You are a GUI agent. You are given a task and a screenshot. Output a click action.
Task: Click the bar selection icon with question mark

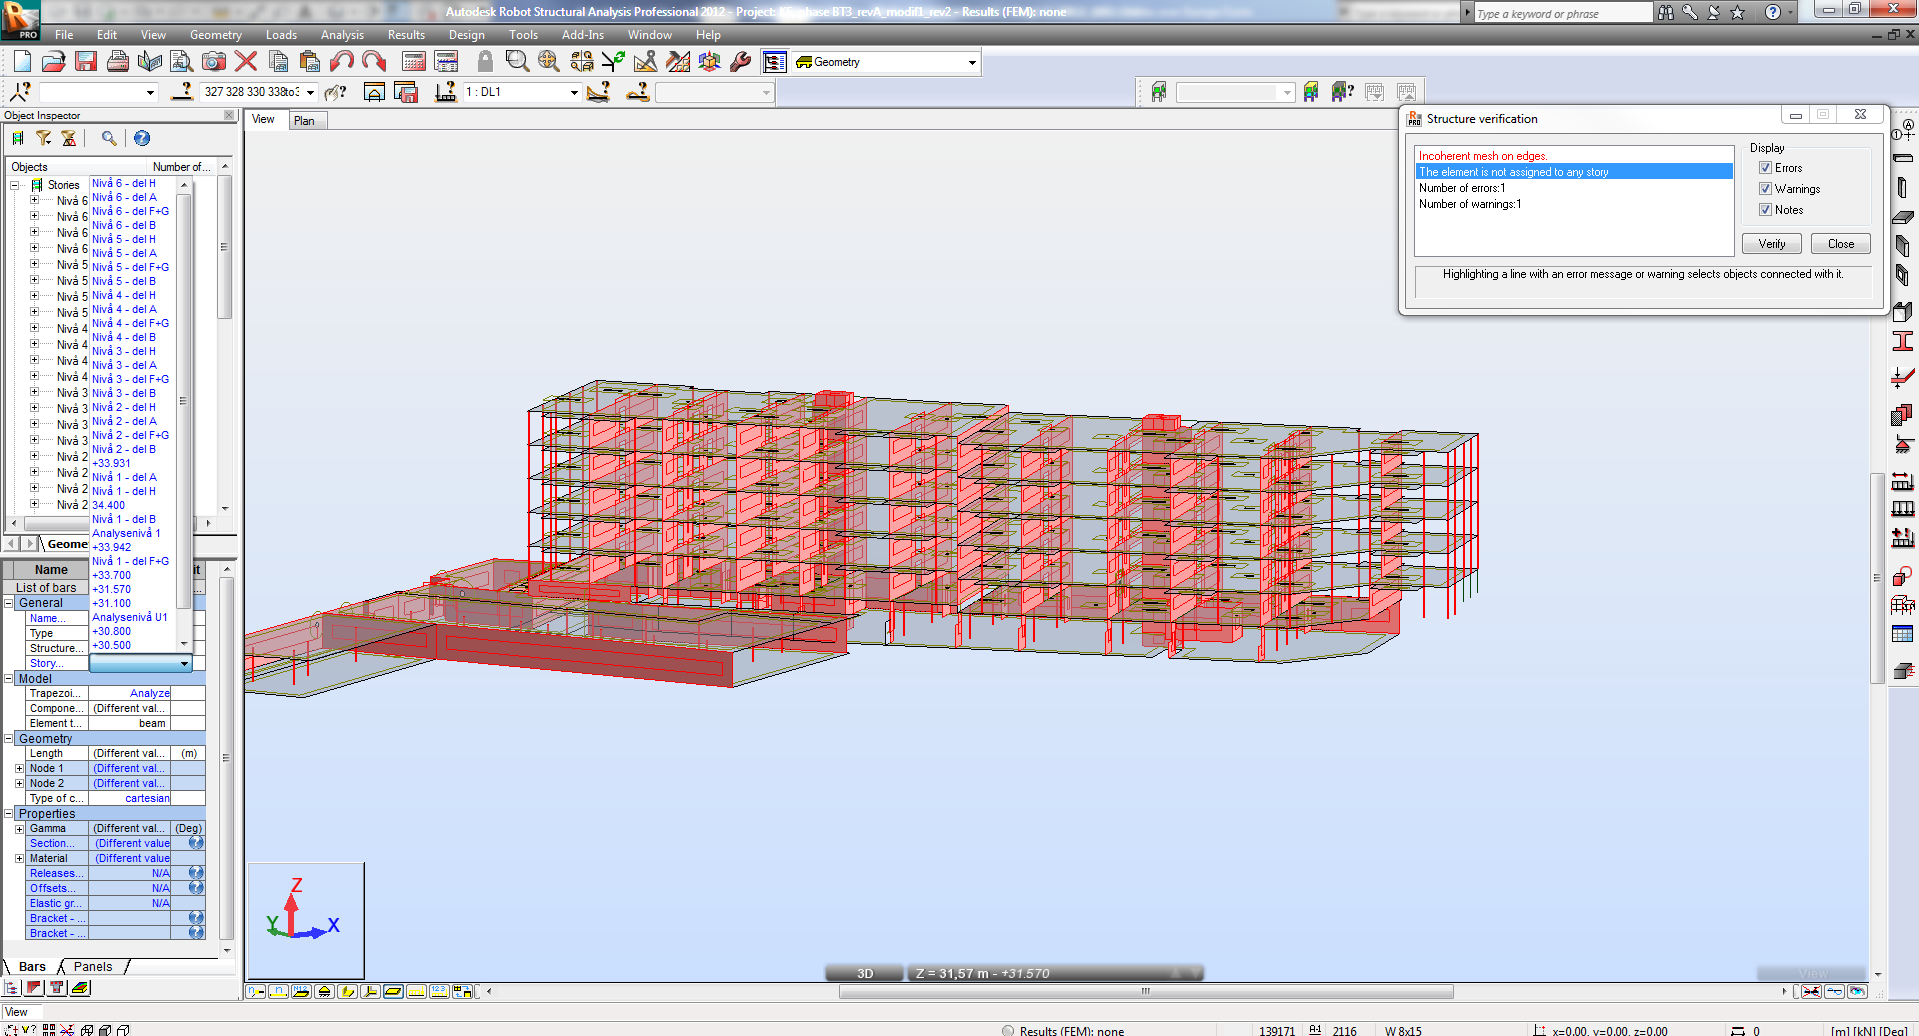tap(182, 92)
